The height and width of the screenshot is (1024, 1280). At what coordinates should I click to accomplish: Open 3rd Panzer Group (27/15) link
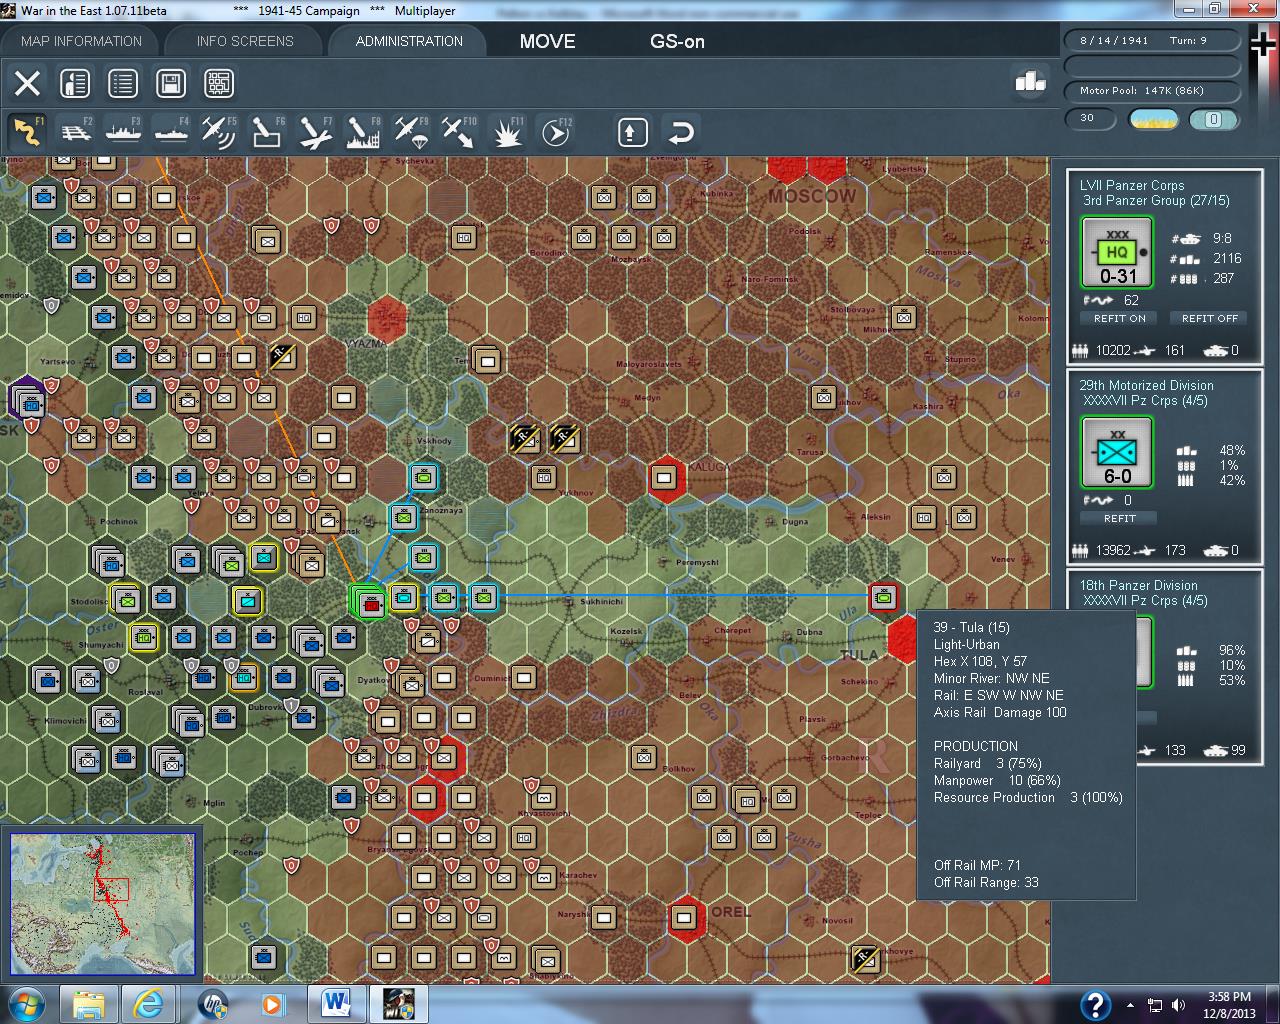1156,200
